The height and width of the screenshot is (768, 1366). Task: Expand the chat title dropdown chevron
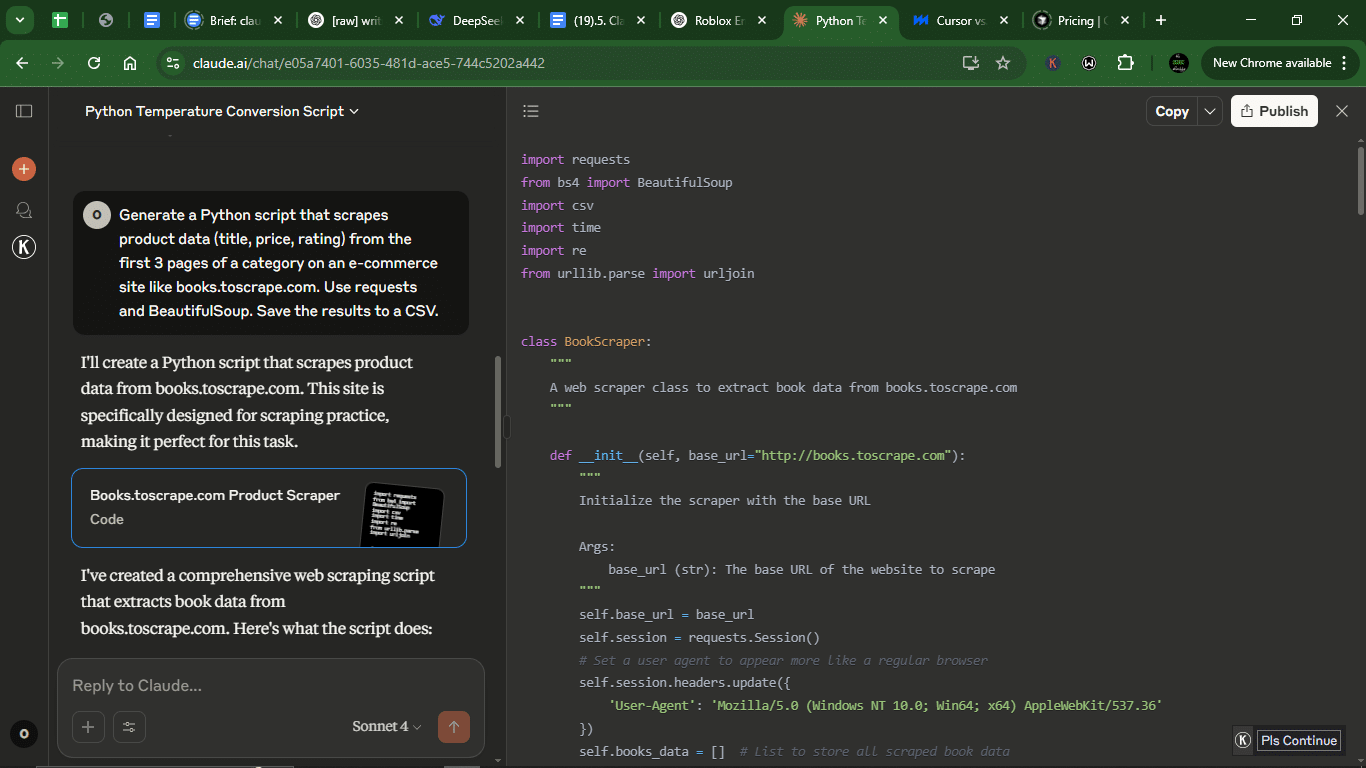(354, 112)
